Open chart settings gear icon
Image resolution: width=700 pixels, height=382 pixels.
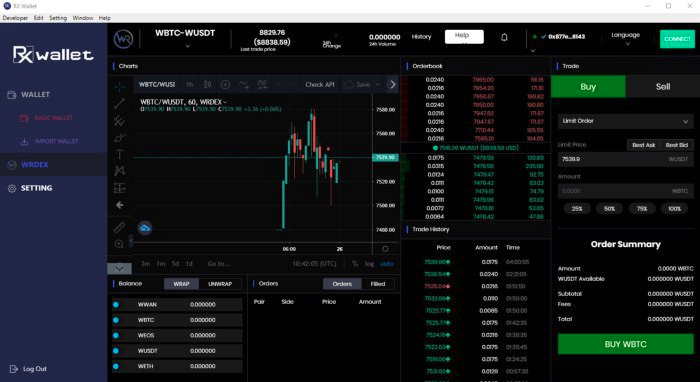[385, 249]
